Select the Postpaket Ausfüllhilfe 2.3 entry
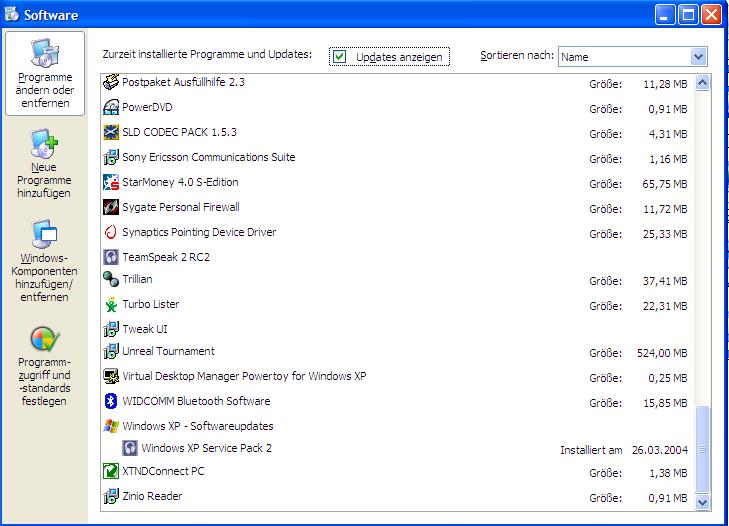 click(183, 82)
